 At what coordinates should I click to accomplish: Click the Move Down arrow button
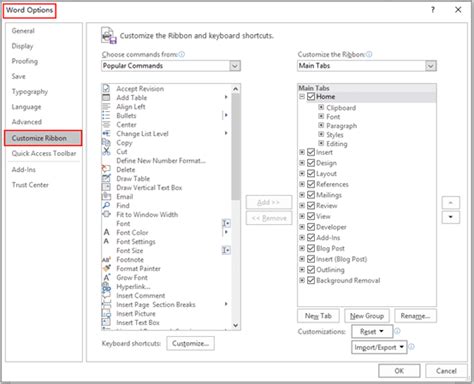451,217
